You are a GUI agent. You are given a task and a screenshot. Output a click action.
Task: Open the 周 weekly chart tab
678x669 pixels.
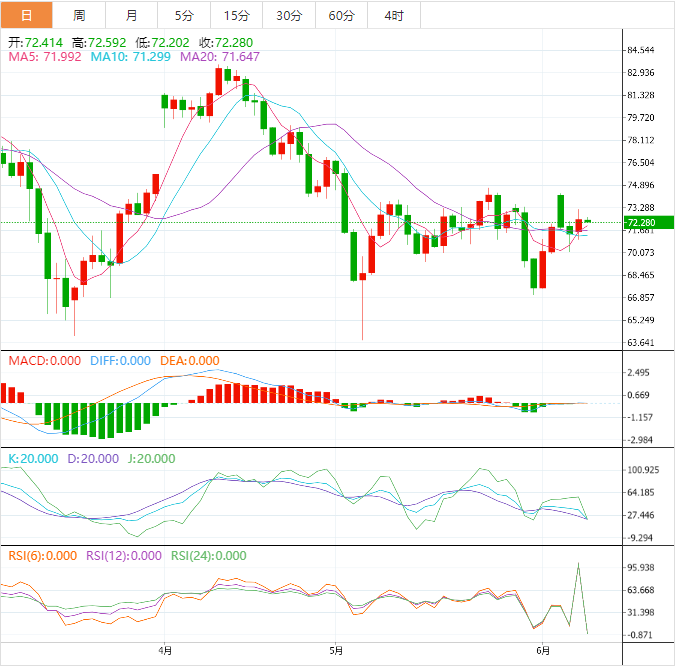79,15
